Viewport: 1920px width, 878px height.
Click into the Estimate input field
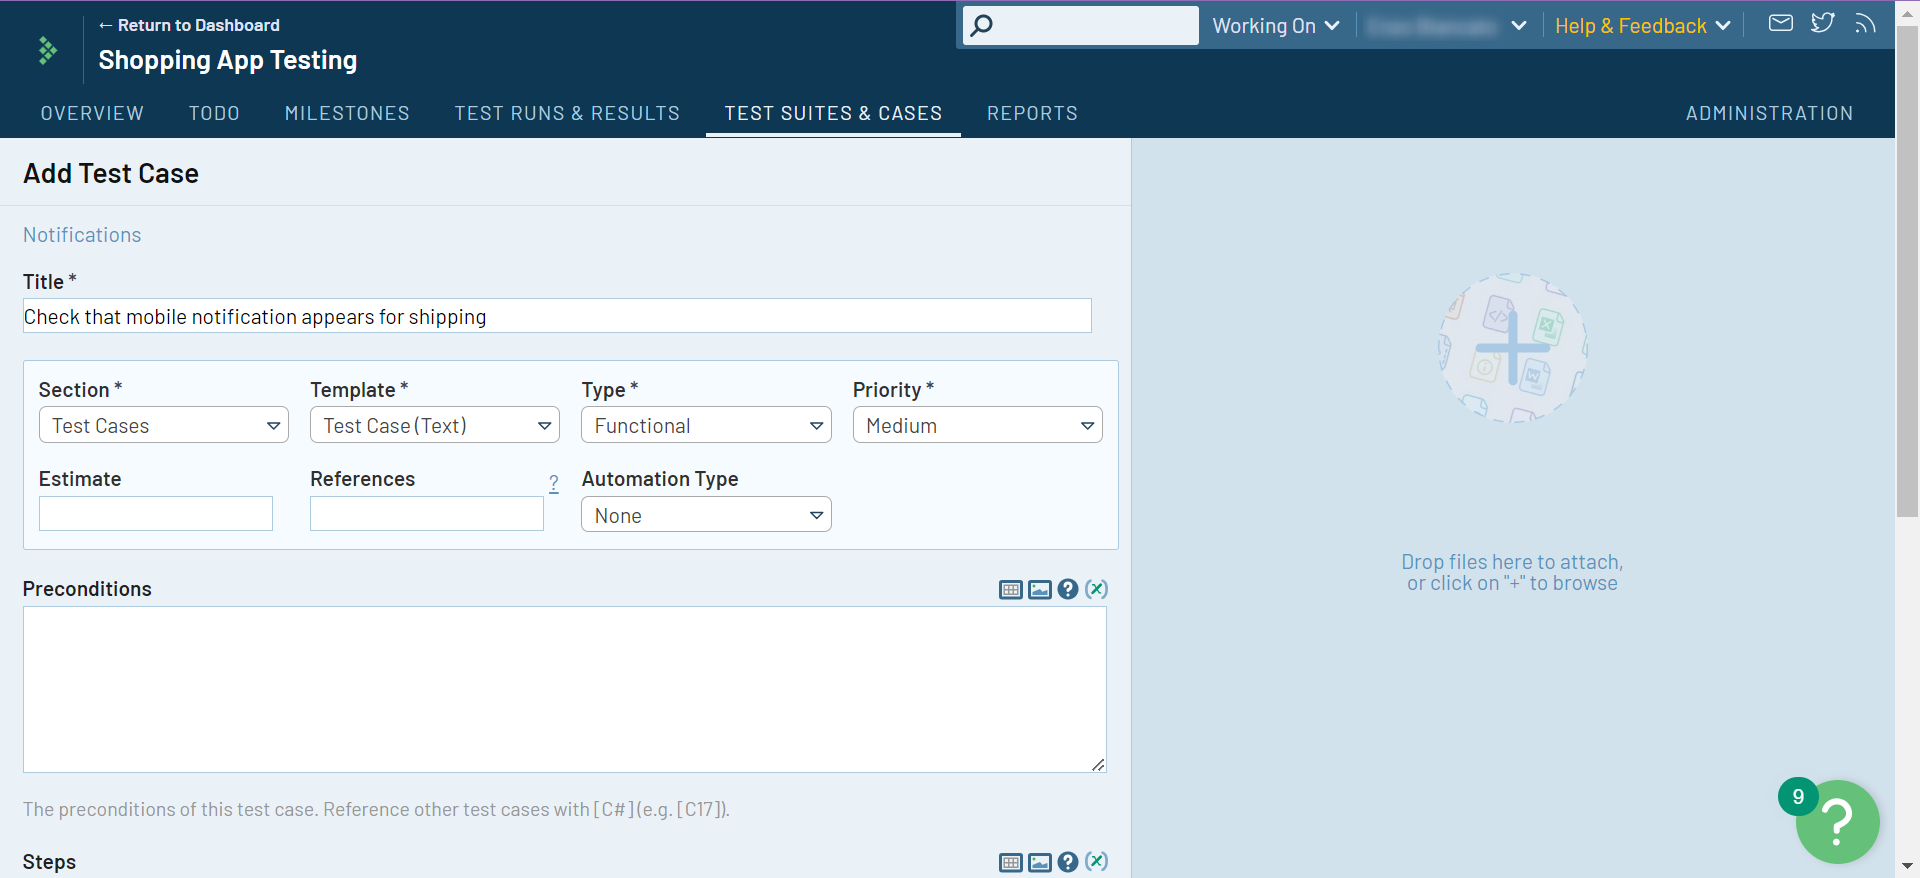(x=156, y=514)
